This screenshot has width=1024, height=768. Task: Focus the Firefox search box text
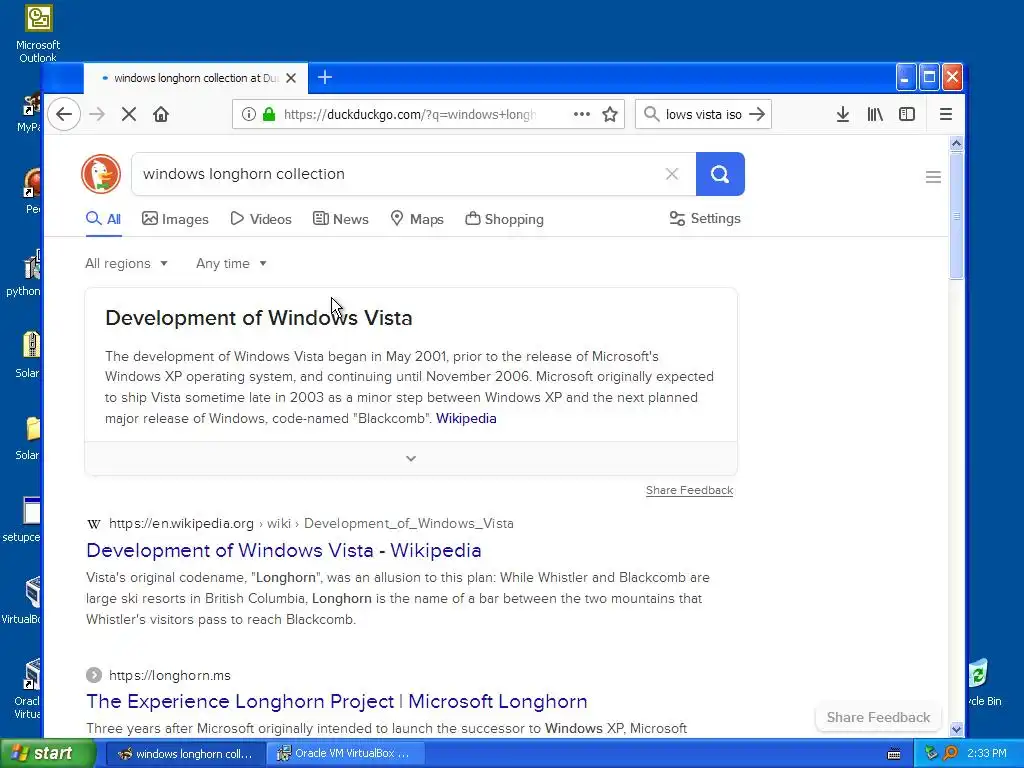(703, 114)
